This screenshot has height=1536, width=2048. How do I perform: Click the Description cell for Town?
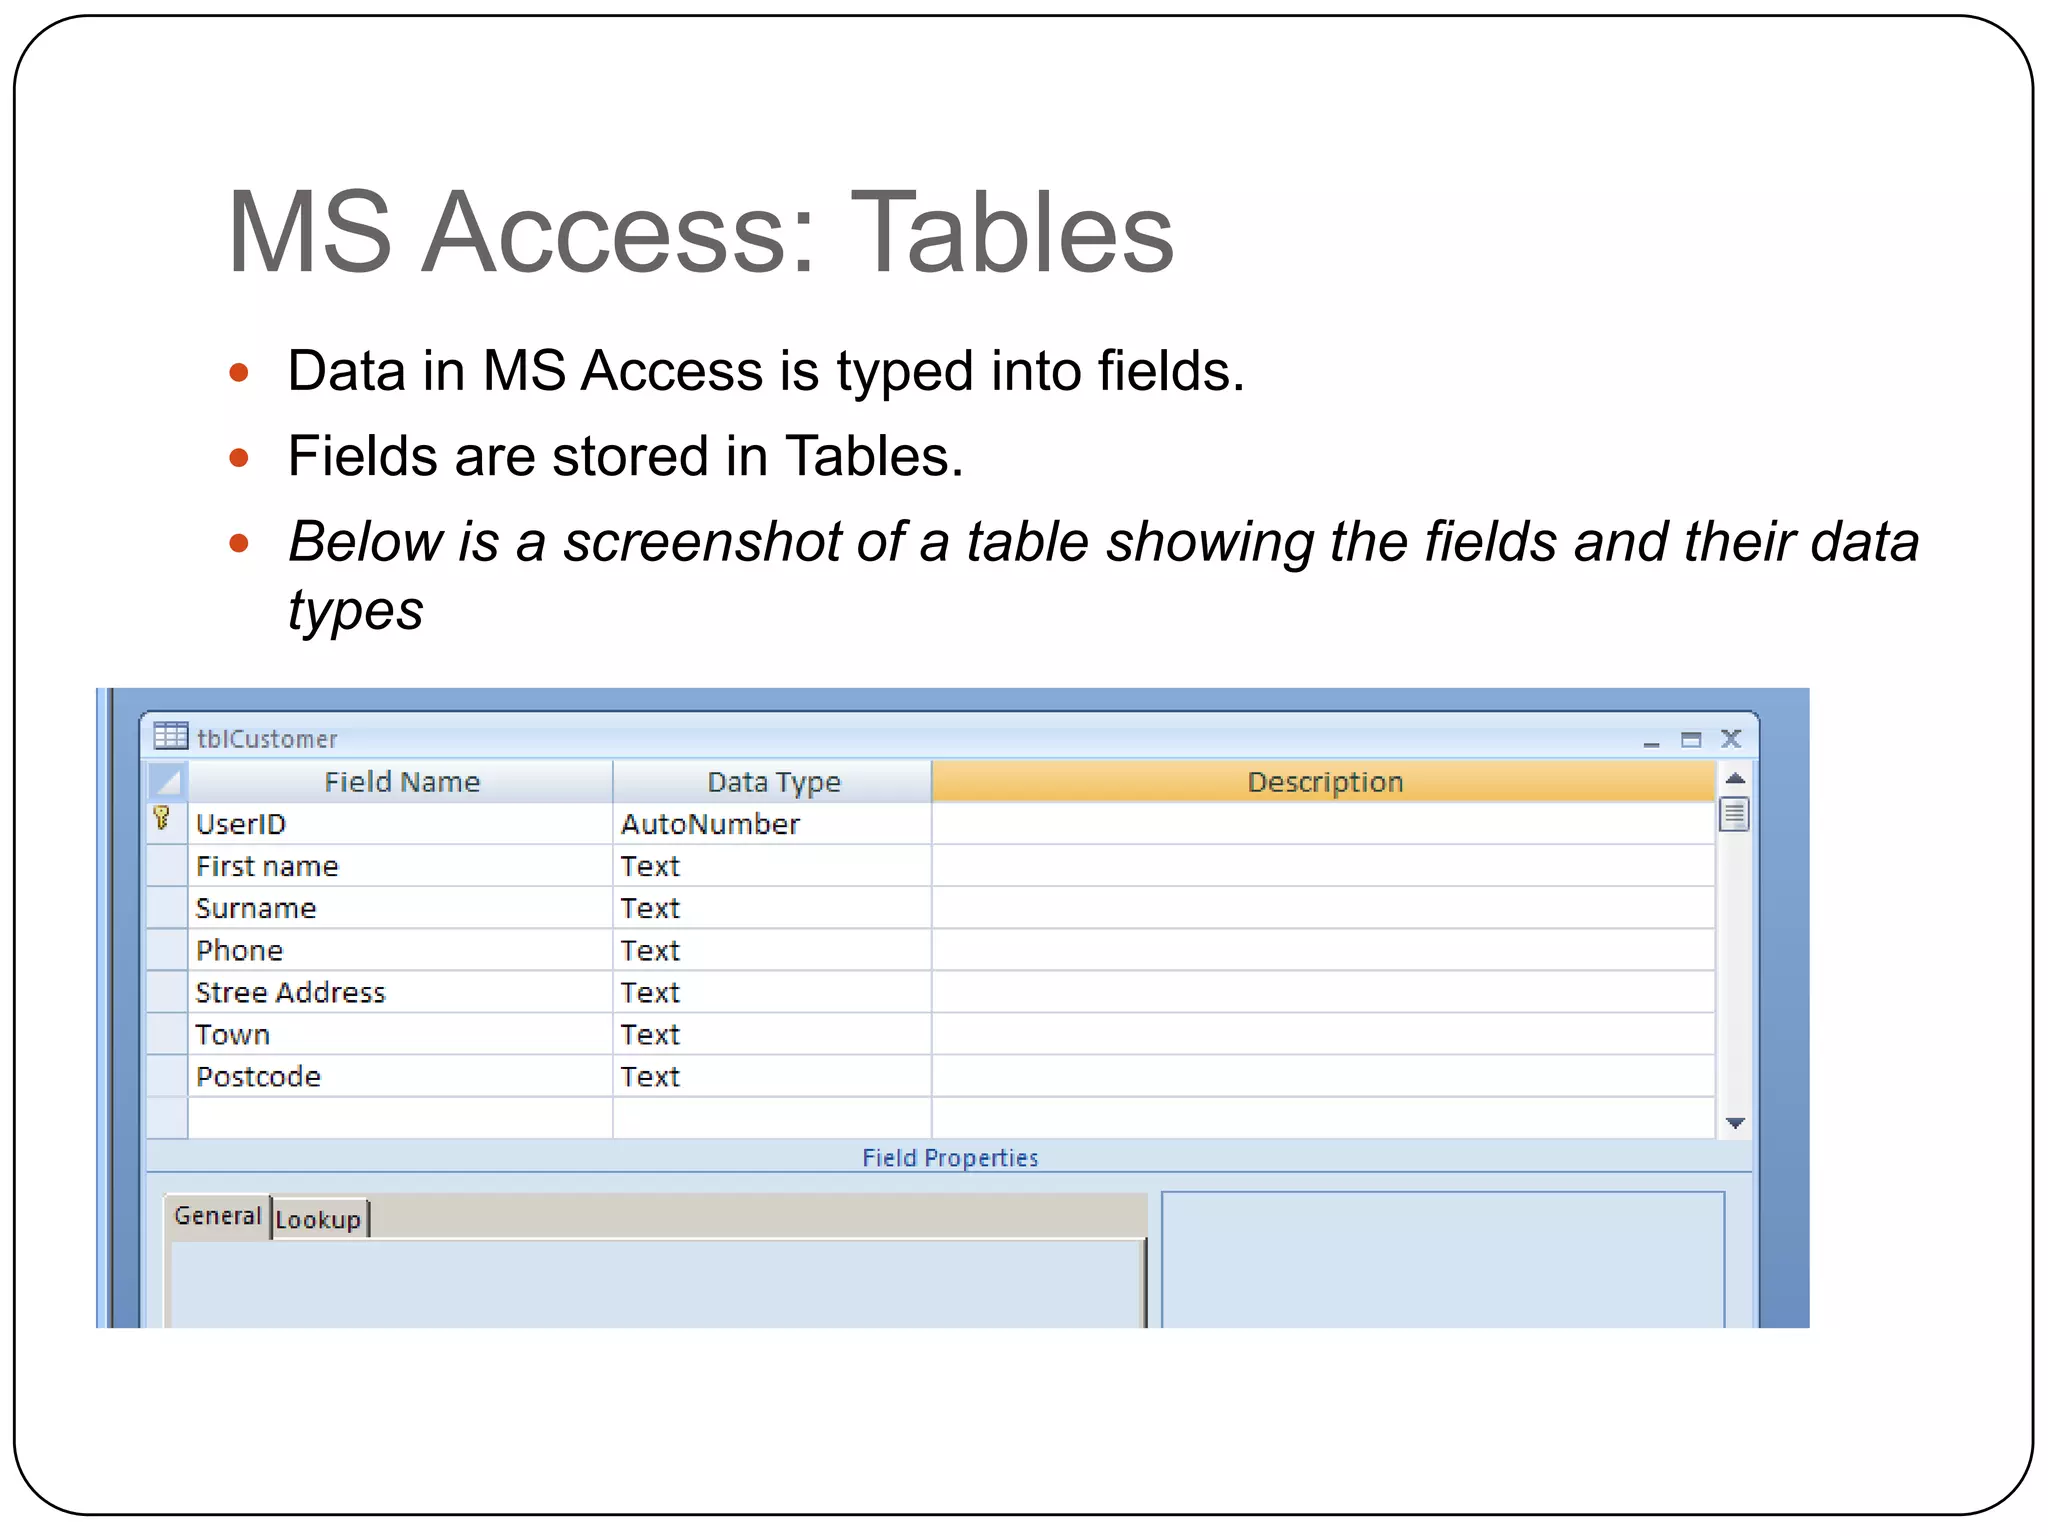pos(1324,1034)
